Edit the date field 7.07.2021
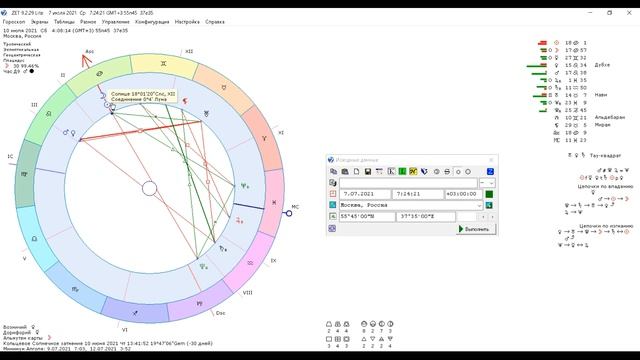 click(x=365, y=194)
